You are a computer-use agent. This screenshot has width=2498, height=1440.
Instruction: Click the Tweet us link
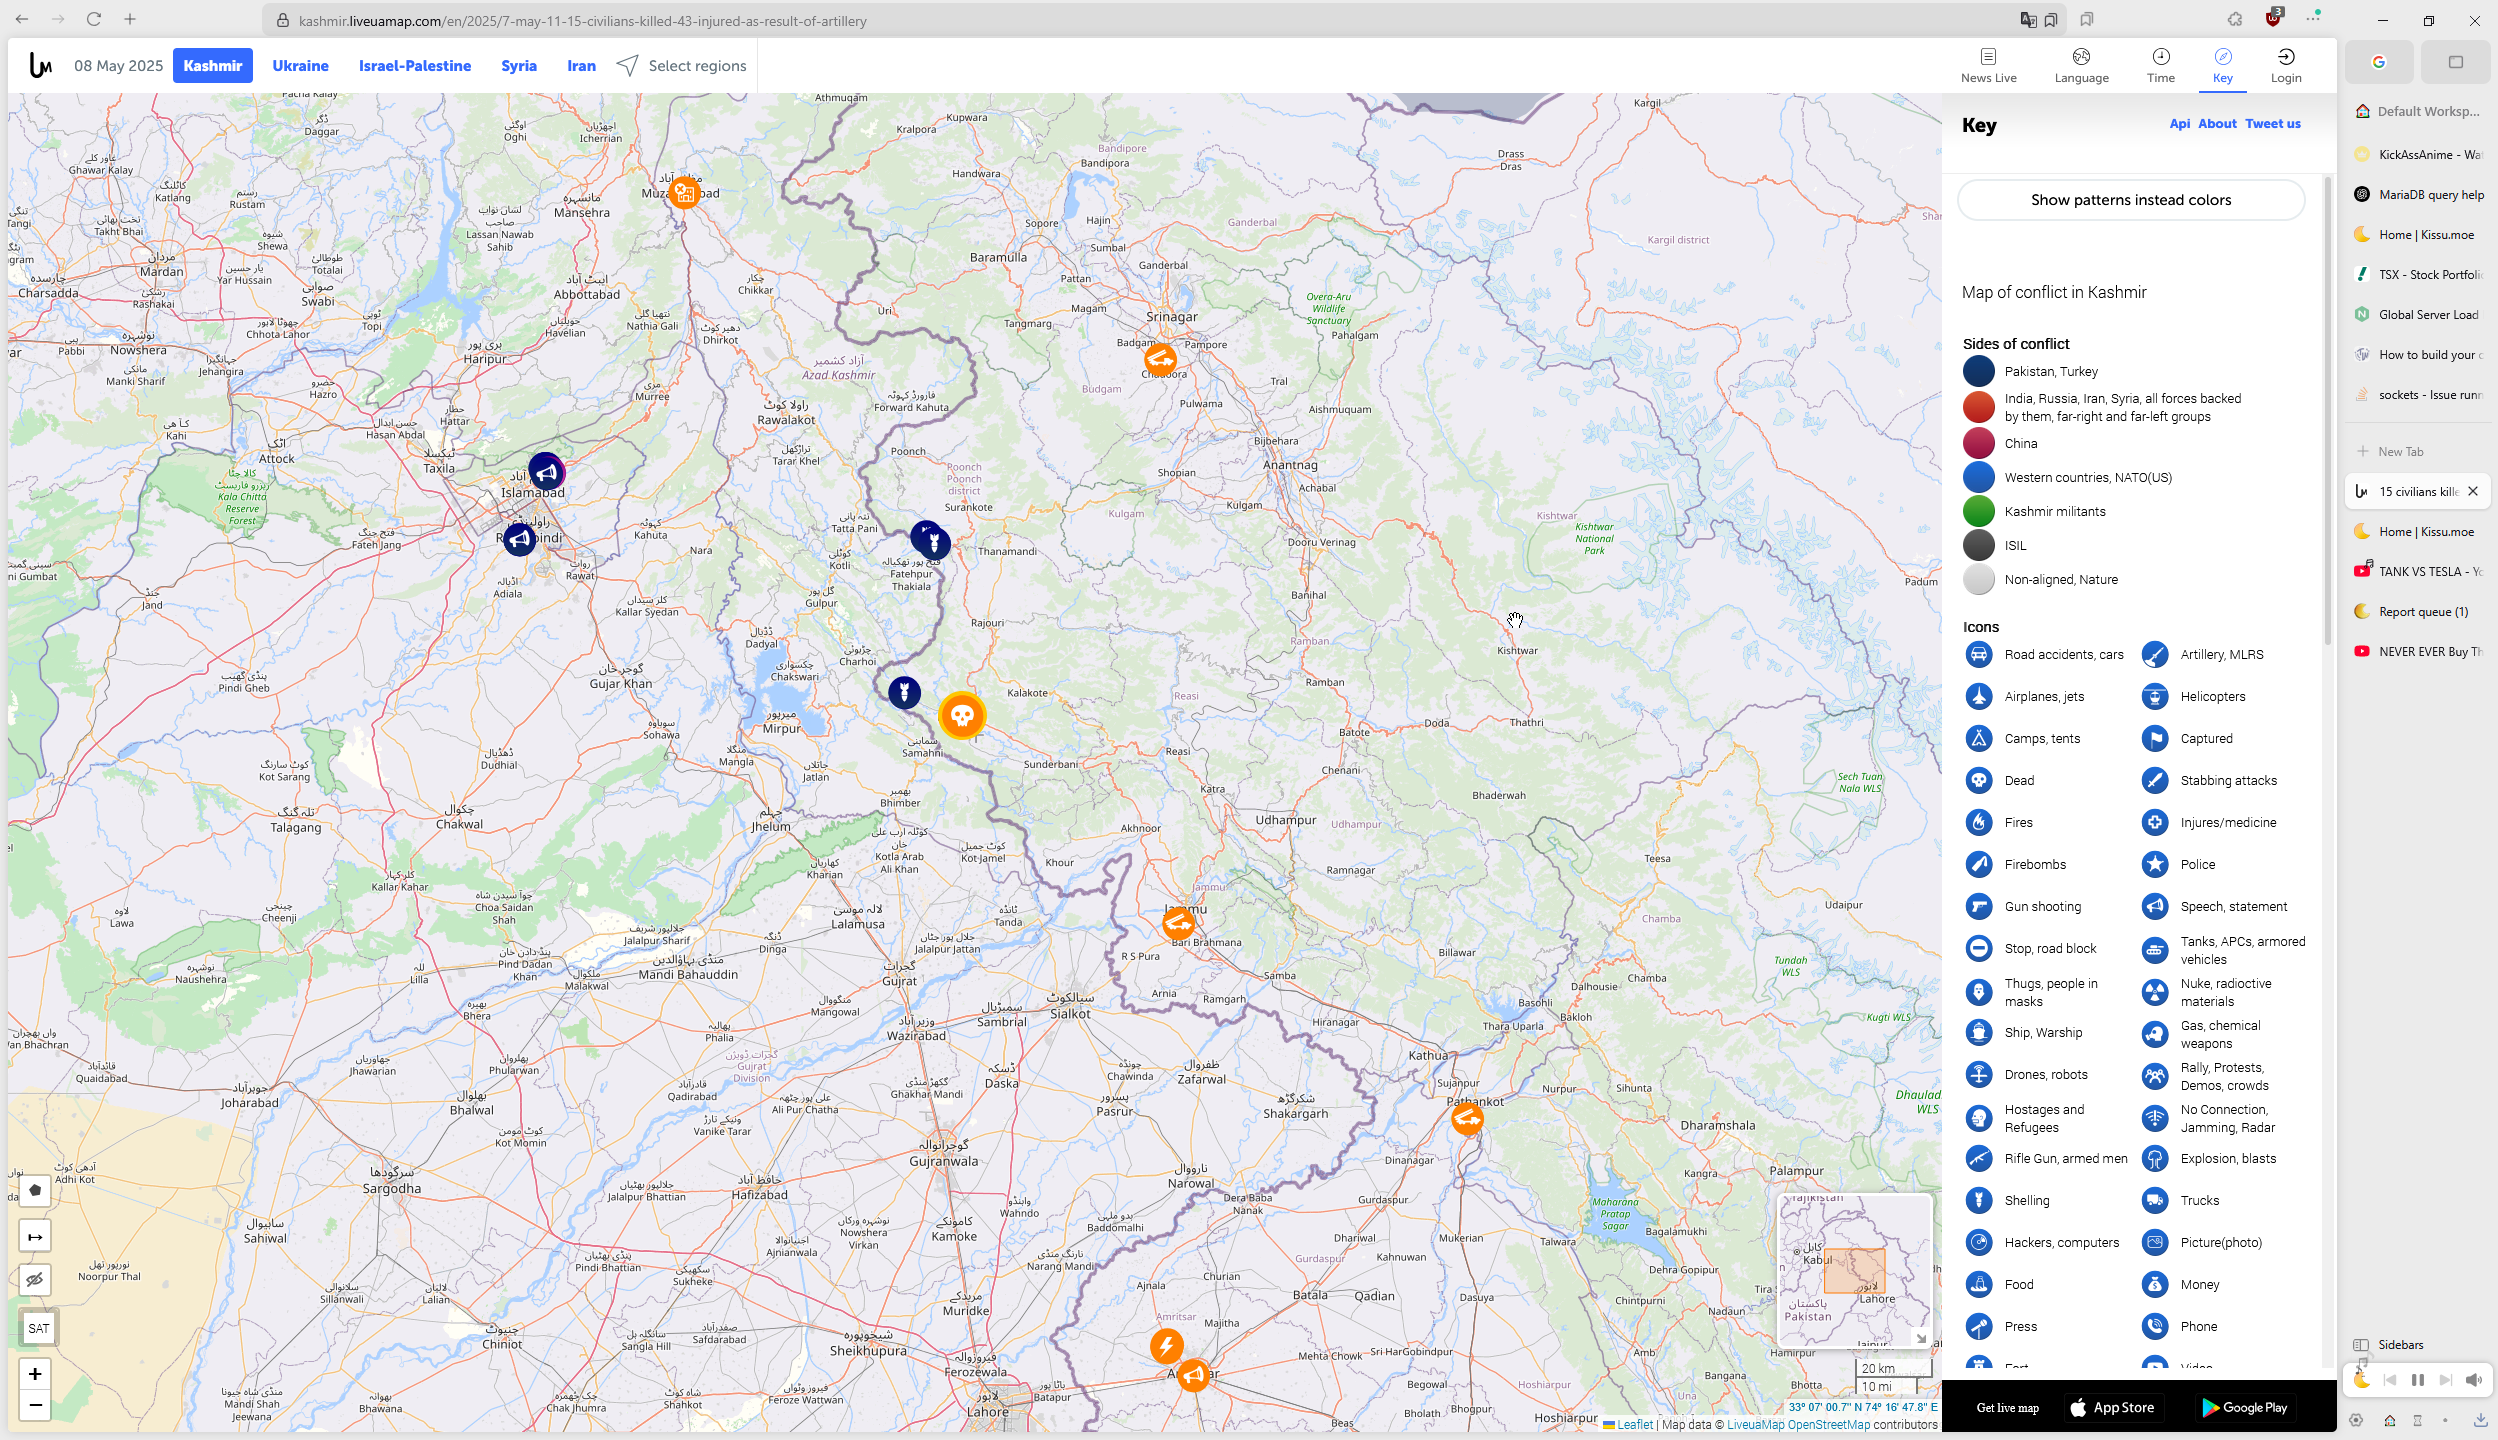tap(2272, 124)
